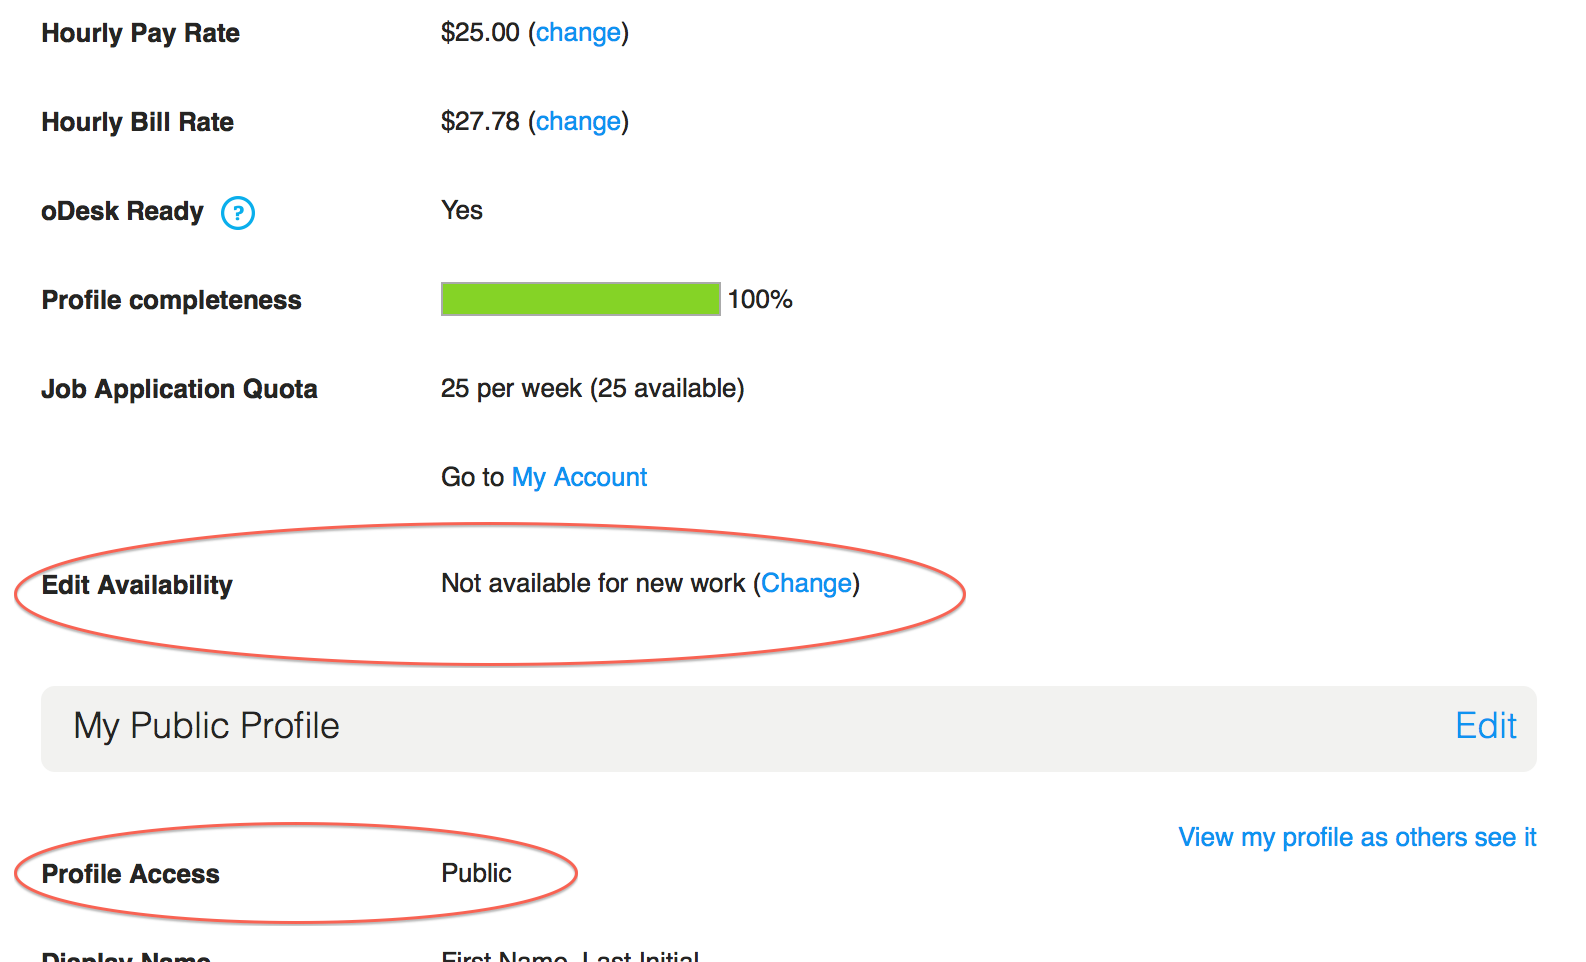Click the Public profile access value
The width and height of the screenshot is (1586, 962).
(476, 874)
